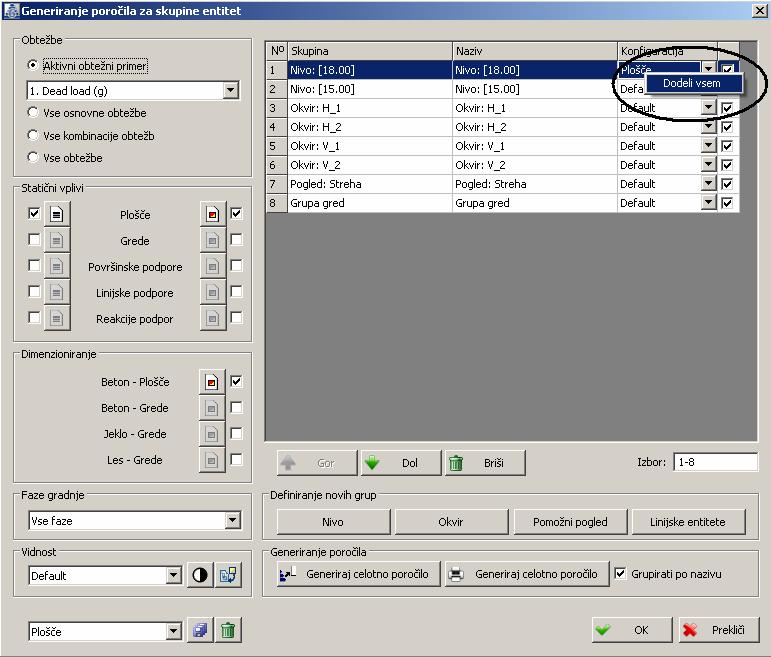Viewport: 771px width, 657px height.
Task: Select Vse osnovne obtežbe radio button
Action: tap(33, 113)
